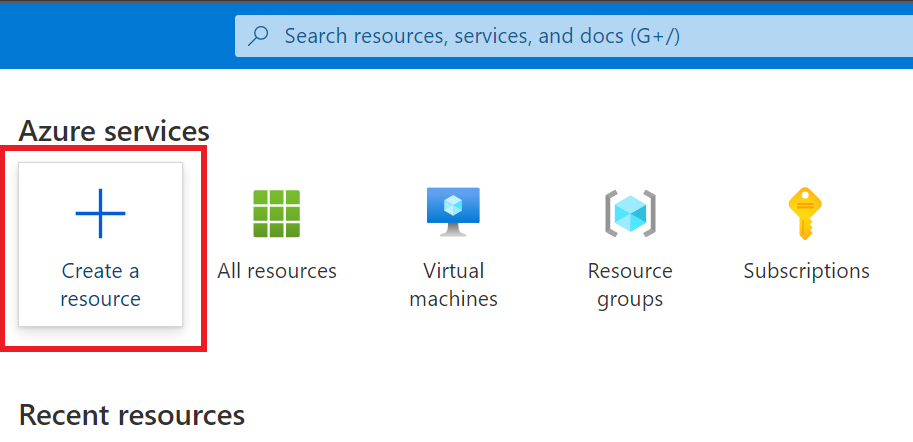Click the yellow Subscriptions key icon

click(805, 212)
